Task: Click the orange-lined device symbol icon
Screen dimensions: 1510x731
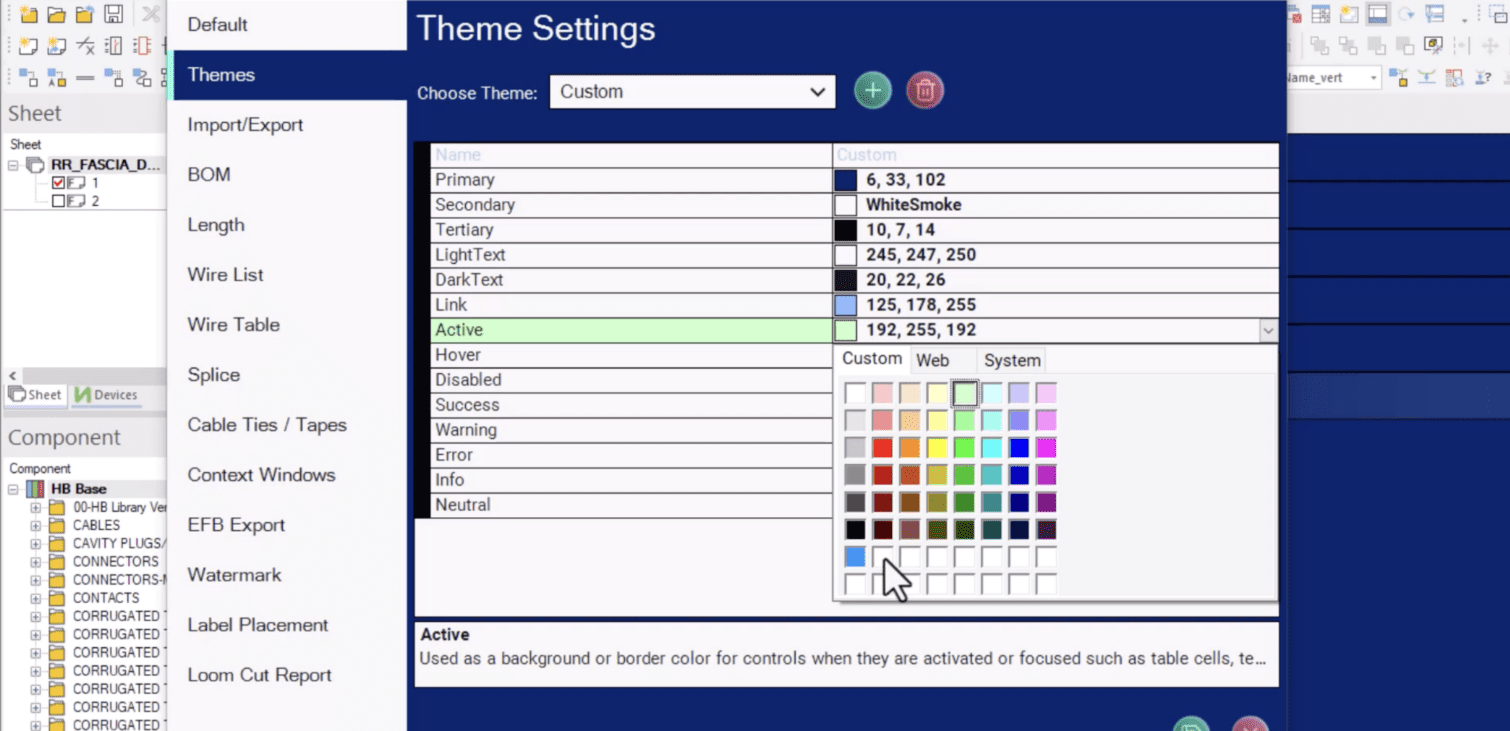Action: pos(113,45)
